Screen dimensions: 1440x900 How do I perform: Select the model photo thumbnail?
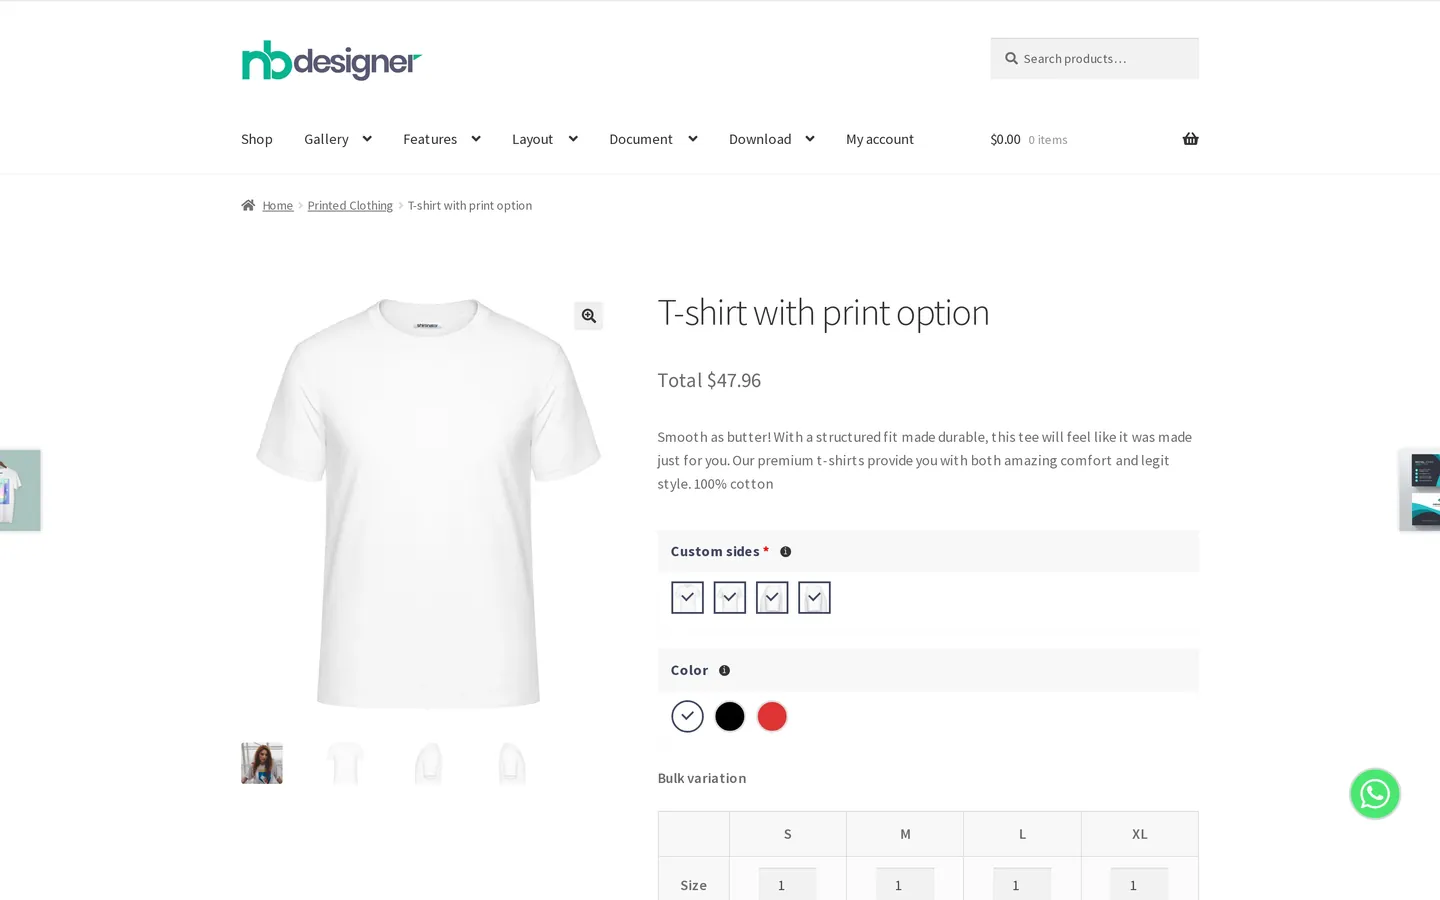coord(262,763)
